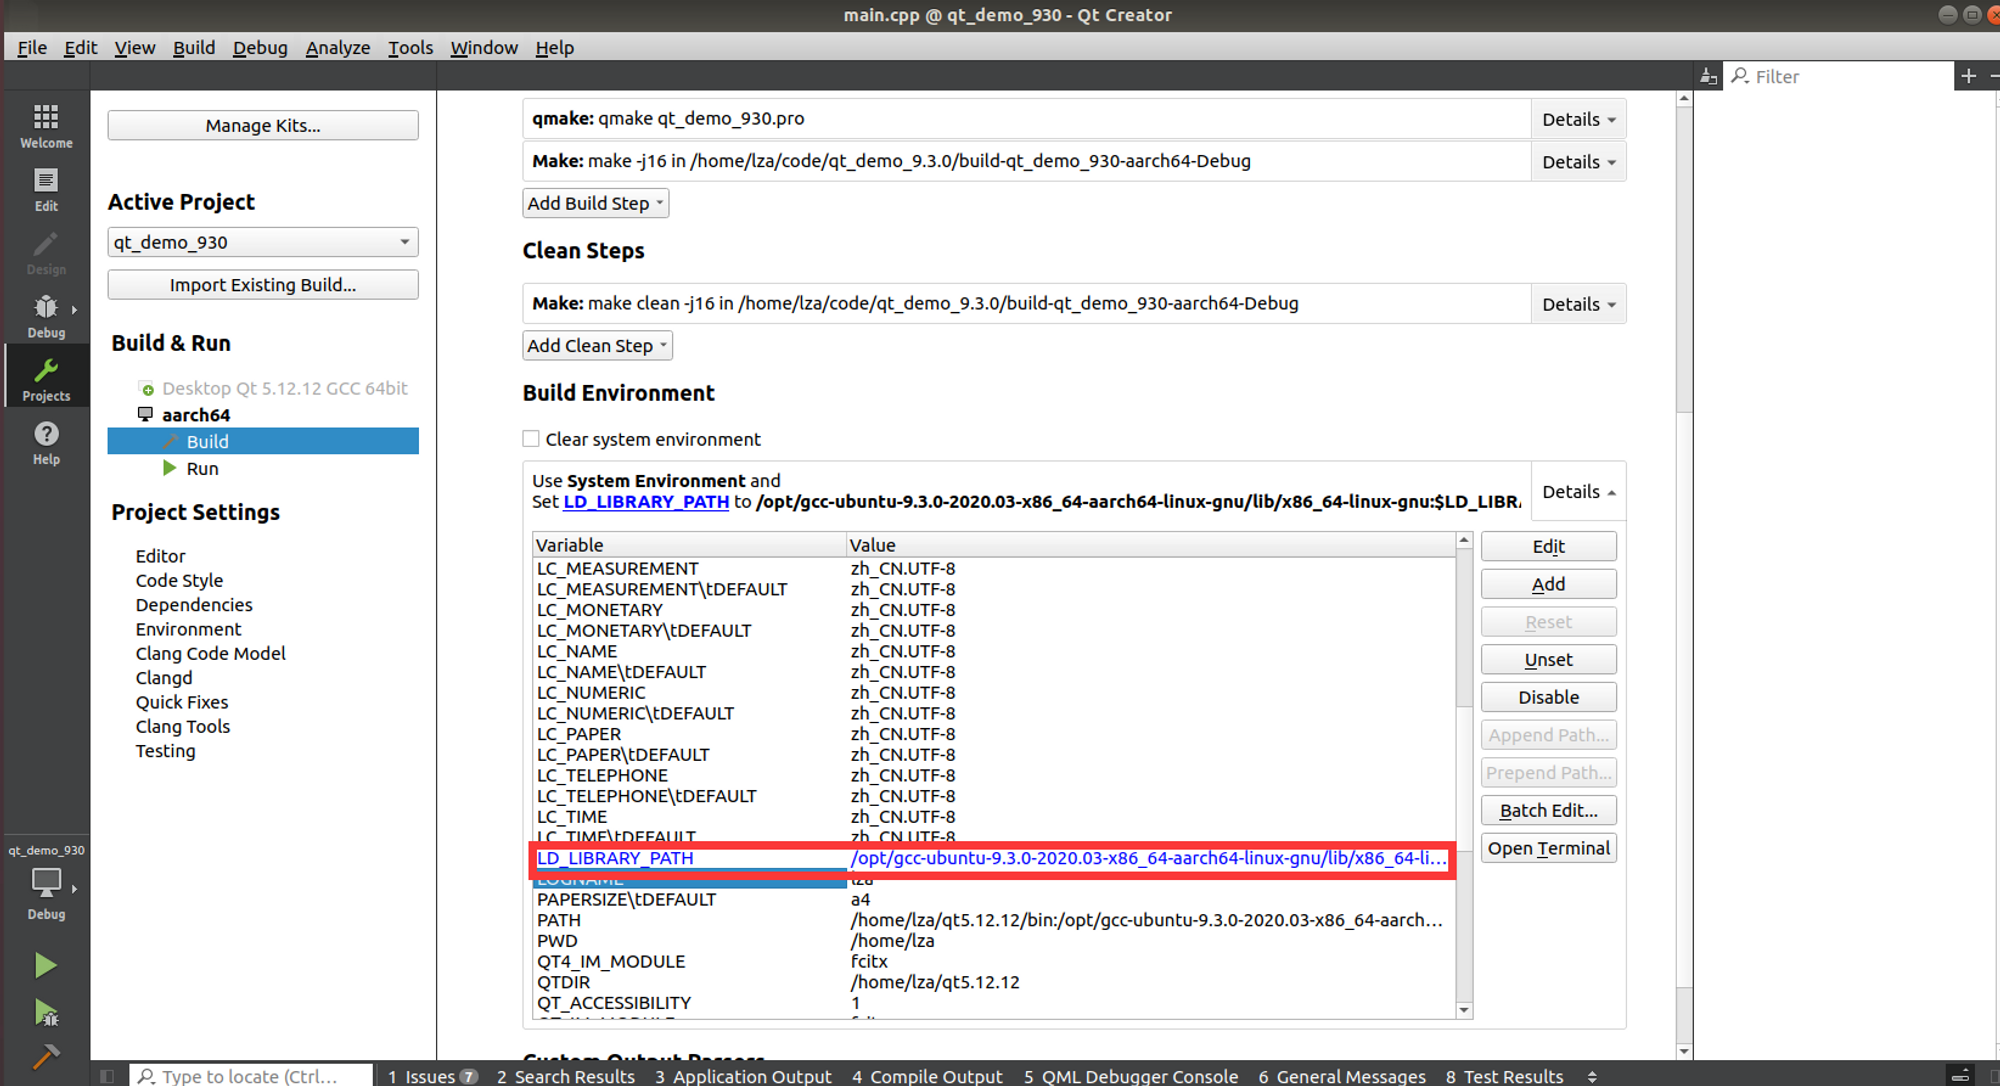Open Active Project qt_demo_930 dropdown
The width and height of the screenshot is (2000, 1086).
(x=262, y=242)
